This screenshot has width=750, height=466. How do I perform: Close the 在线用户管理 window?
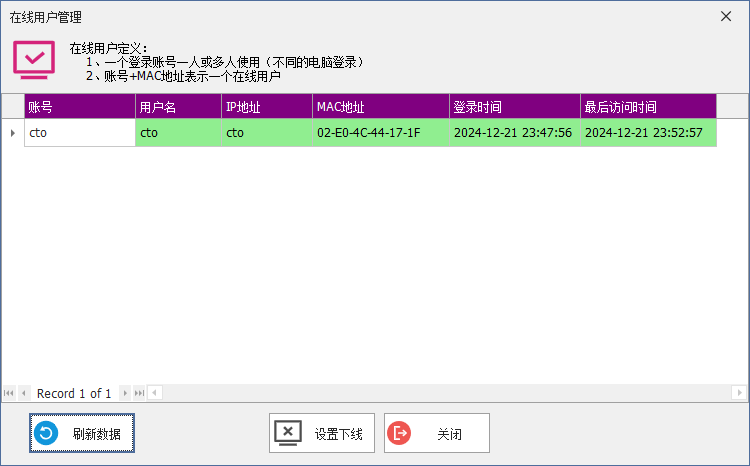point(726,16)
